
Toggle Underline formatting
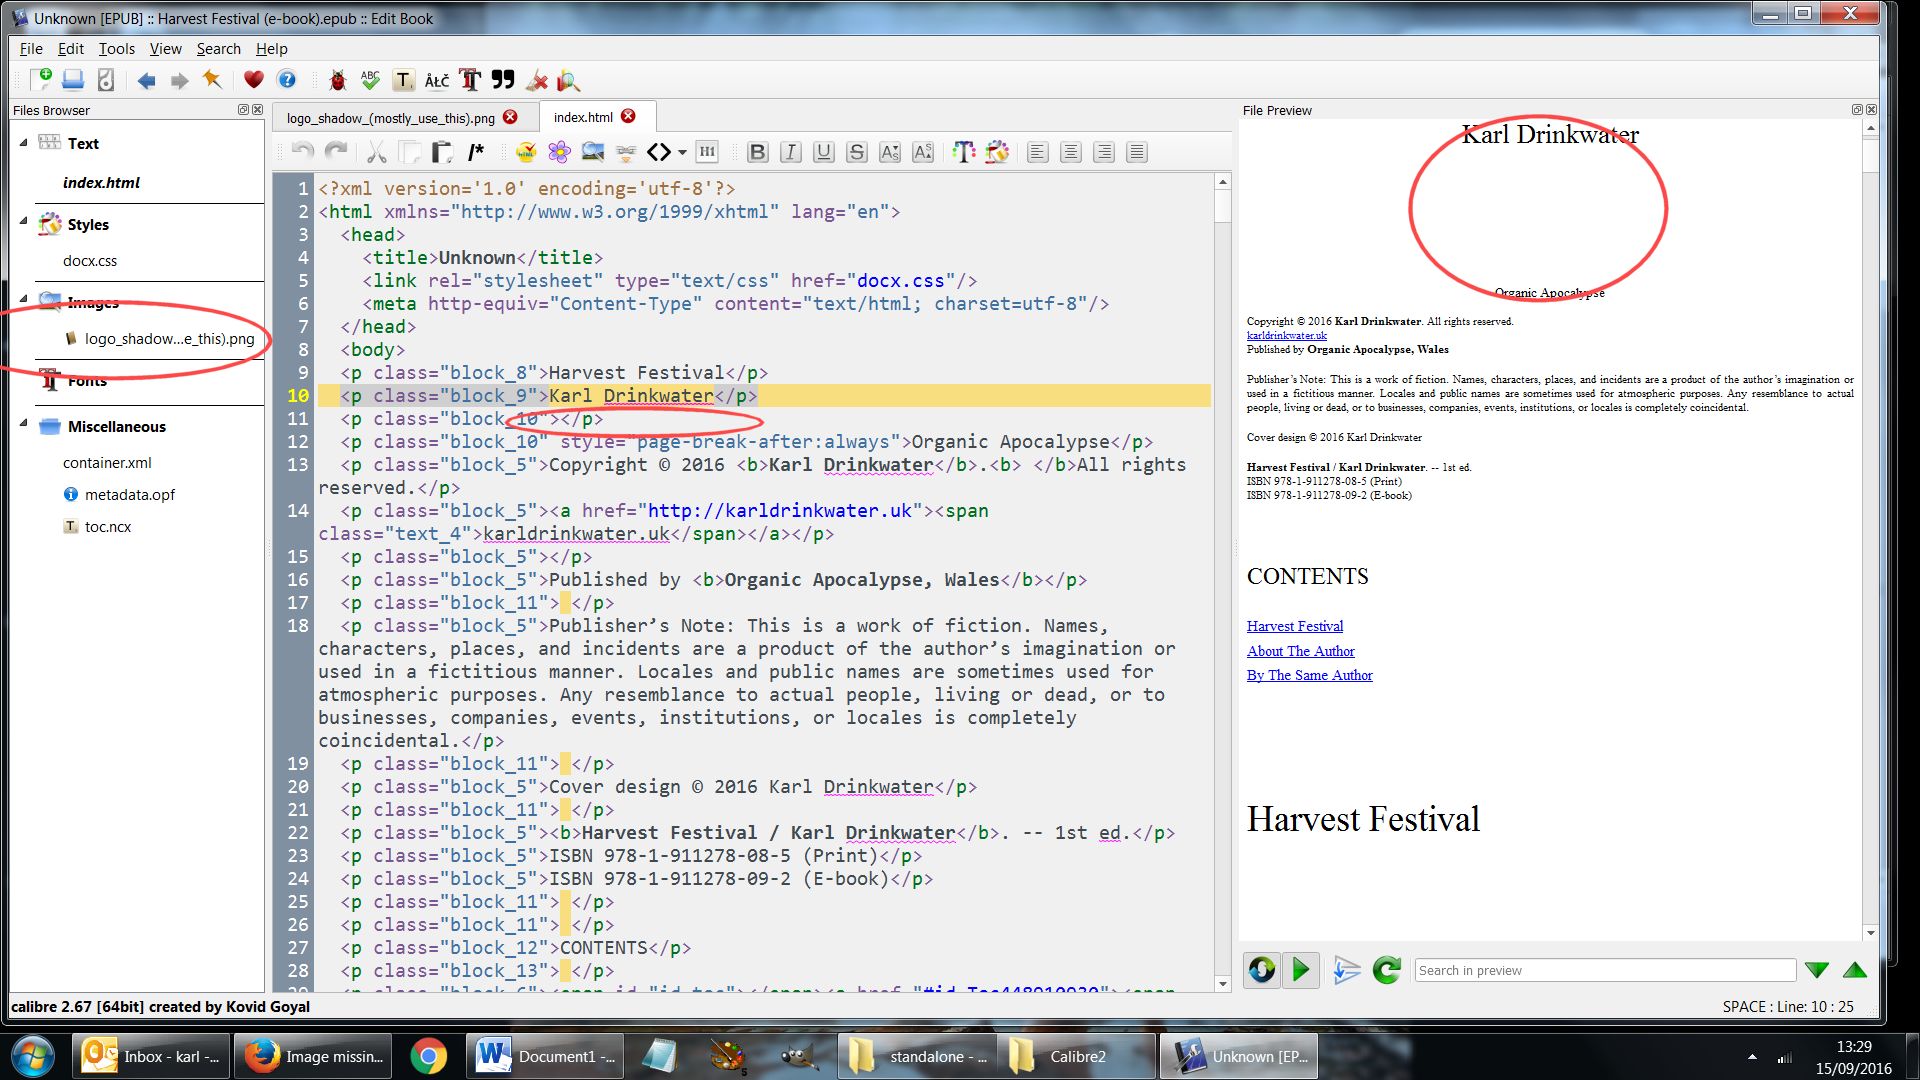824,152
